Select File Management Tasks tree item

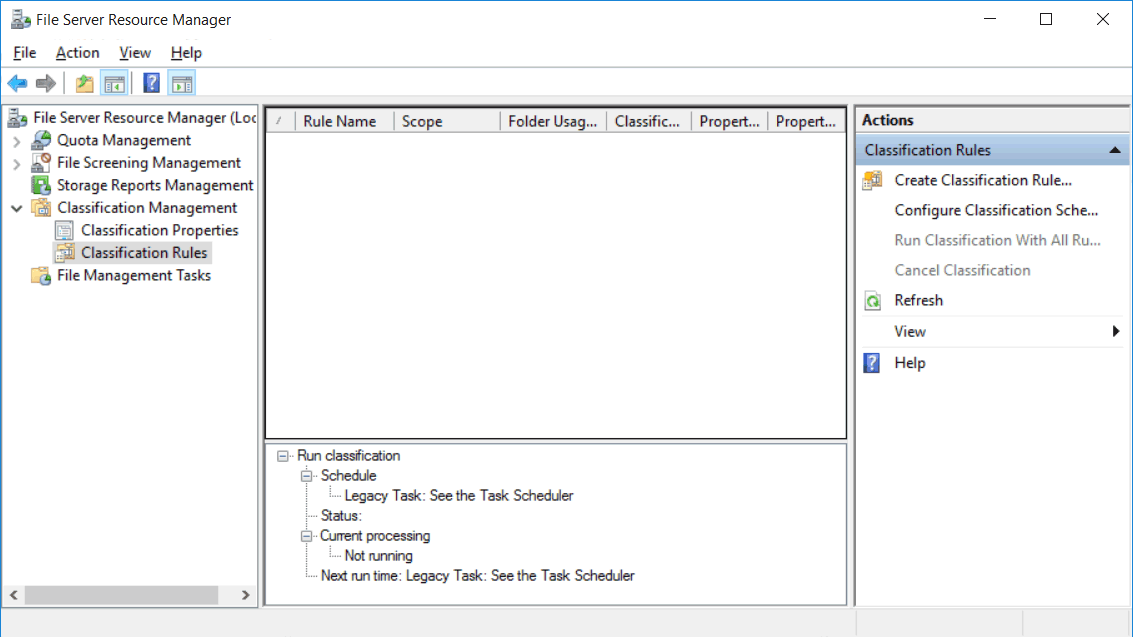[x=134, y=276]
